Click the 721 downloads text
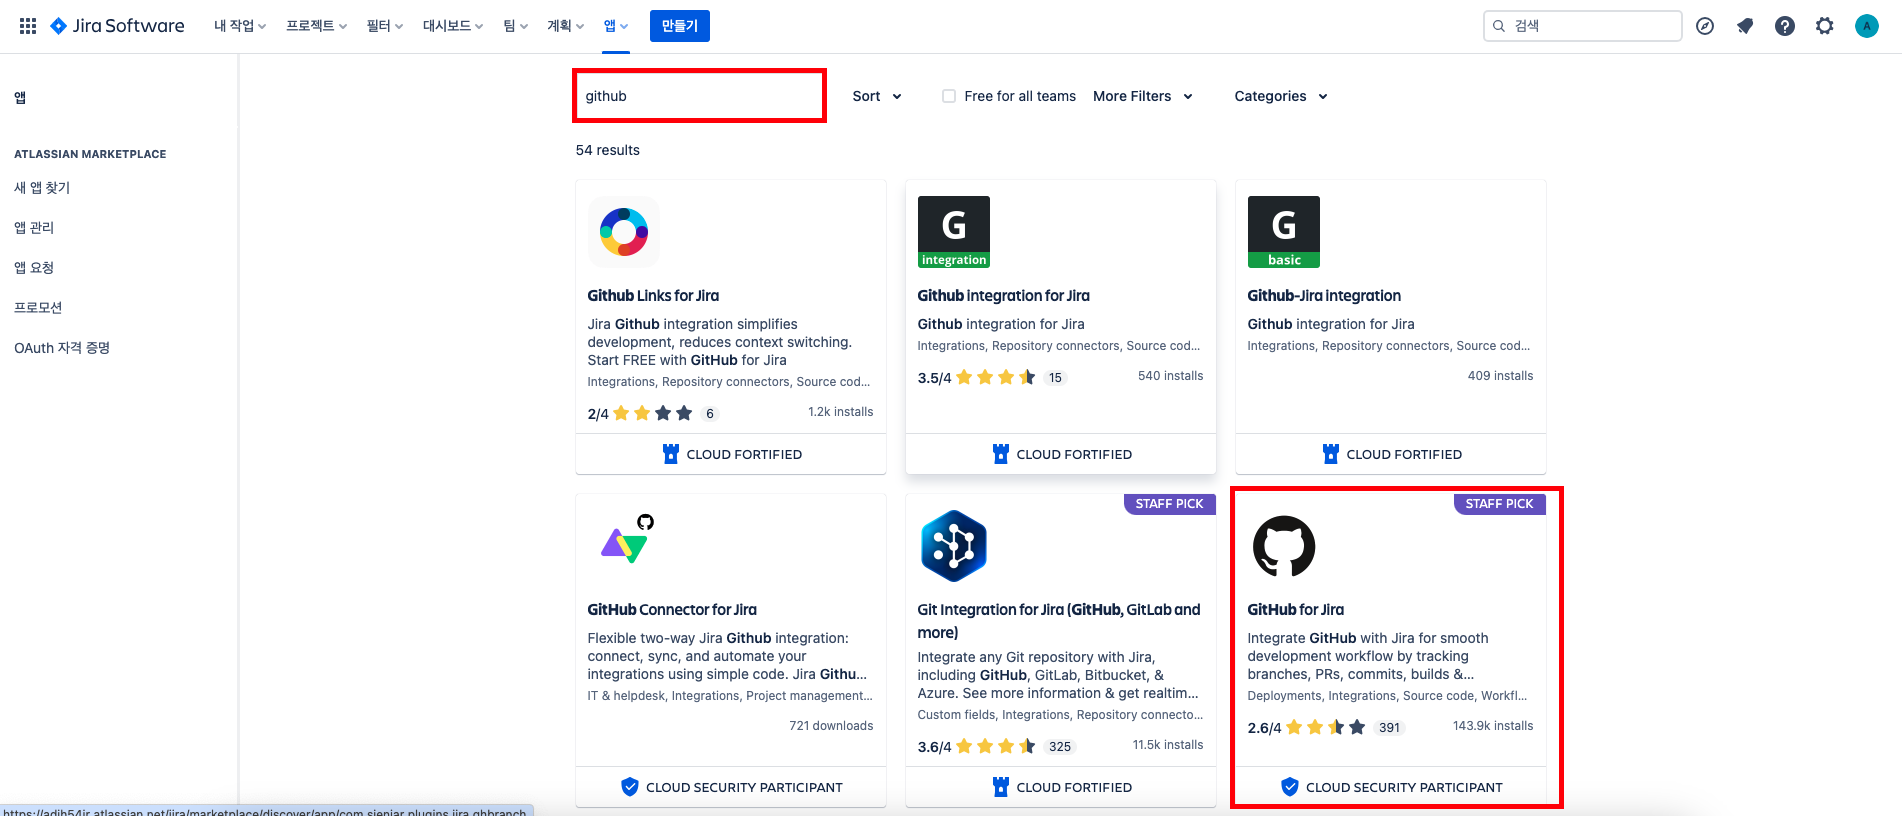Viewport: 1902px width, 816px height. point(831,726)
